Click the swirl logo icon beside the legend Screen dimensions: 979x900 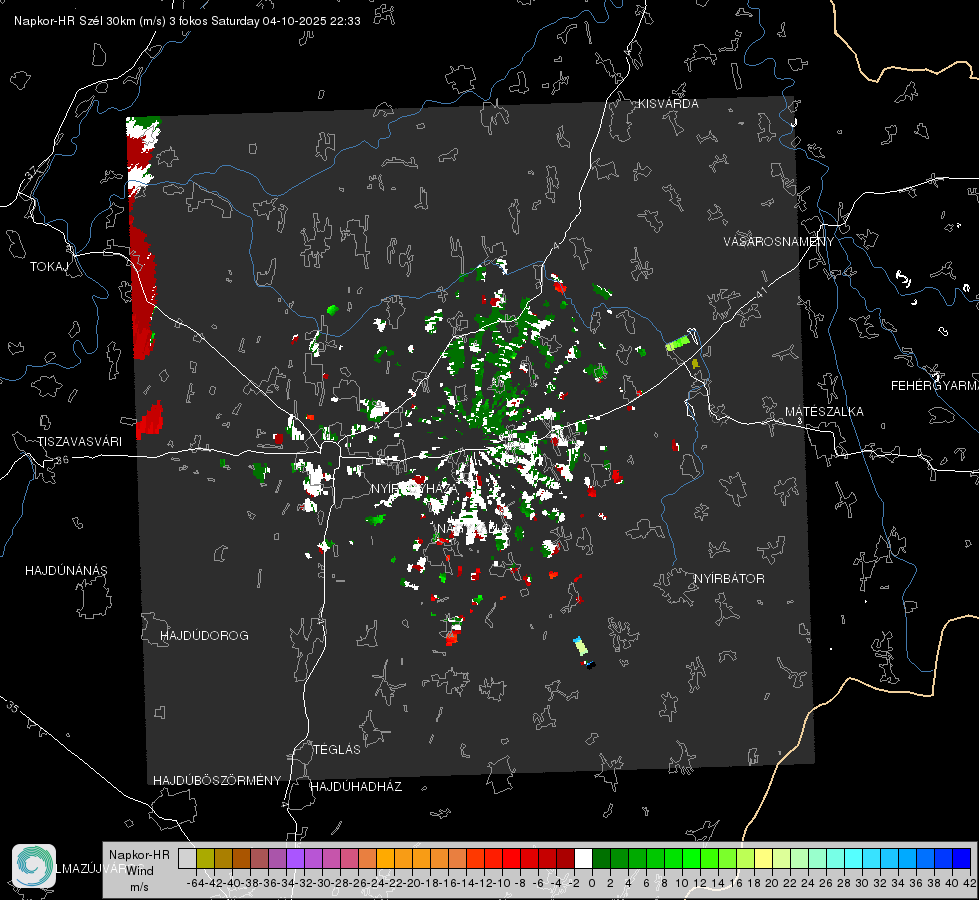click(x=34, y=866)
